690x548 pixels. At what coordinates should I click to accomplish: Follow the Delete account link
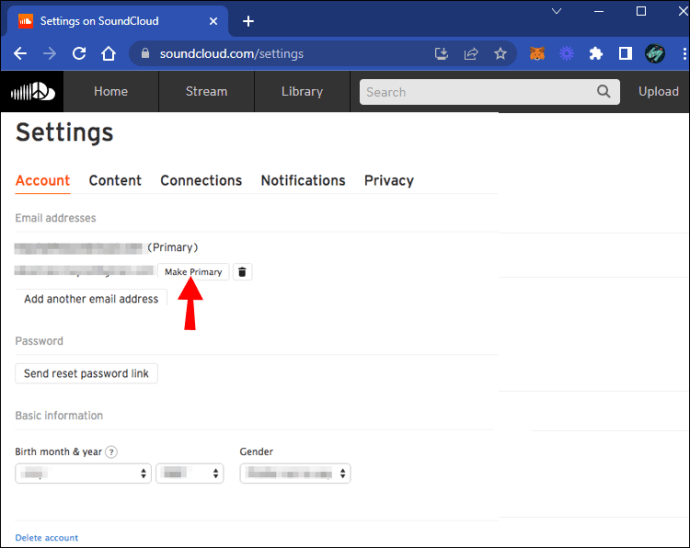tap(46, 538)
